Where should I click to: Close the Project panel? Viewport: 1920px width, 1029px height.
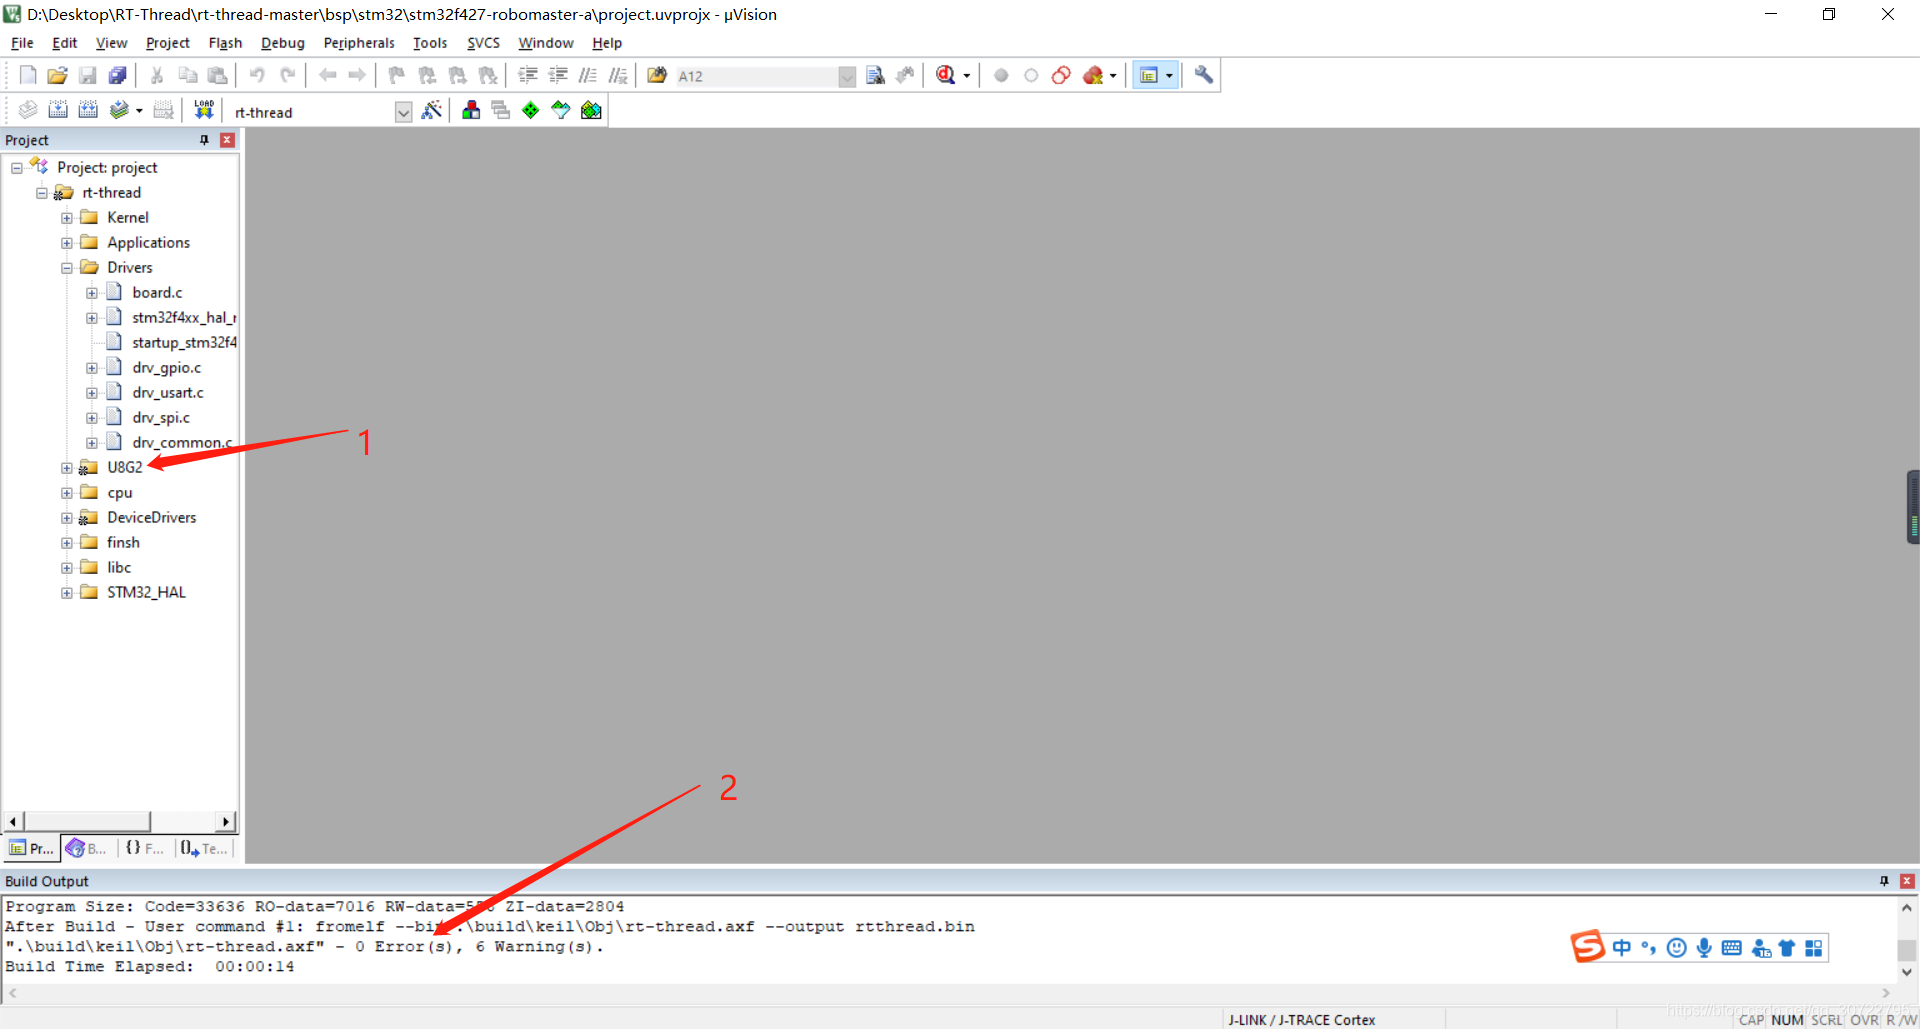pos(227,140)
